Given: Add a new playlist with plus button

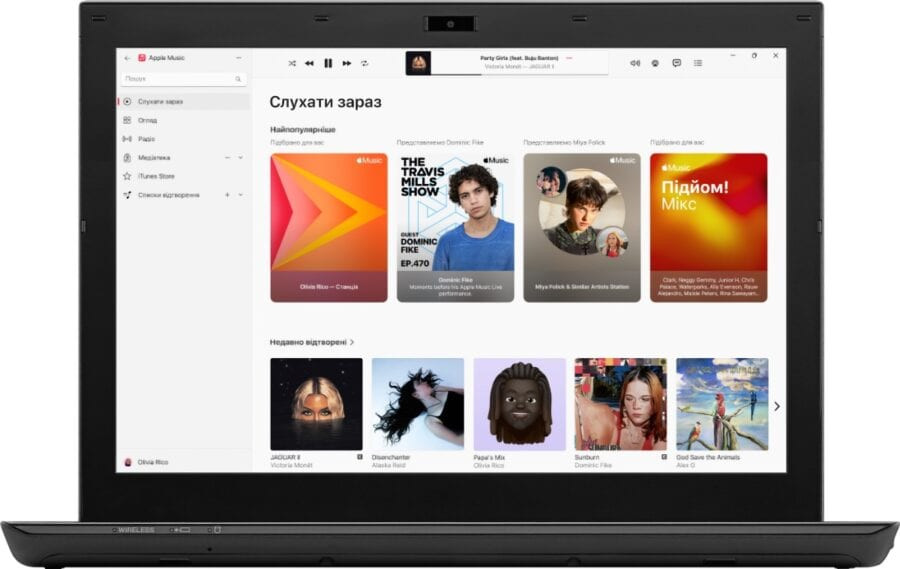Looking at the screenshot, I should [227, 195].
